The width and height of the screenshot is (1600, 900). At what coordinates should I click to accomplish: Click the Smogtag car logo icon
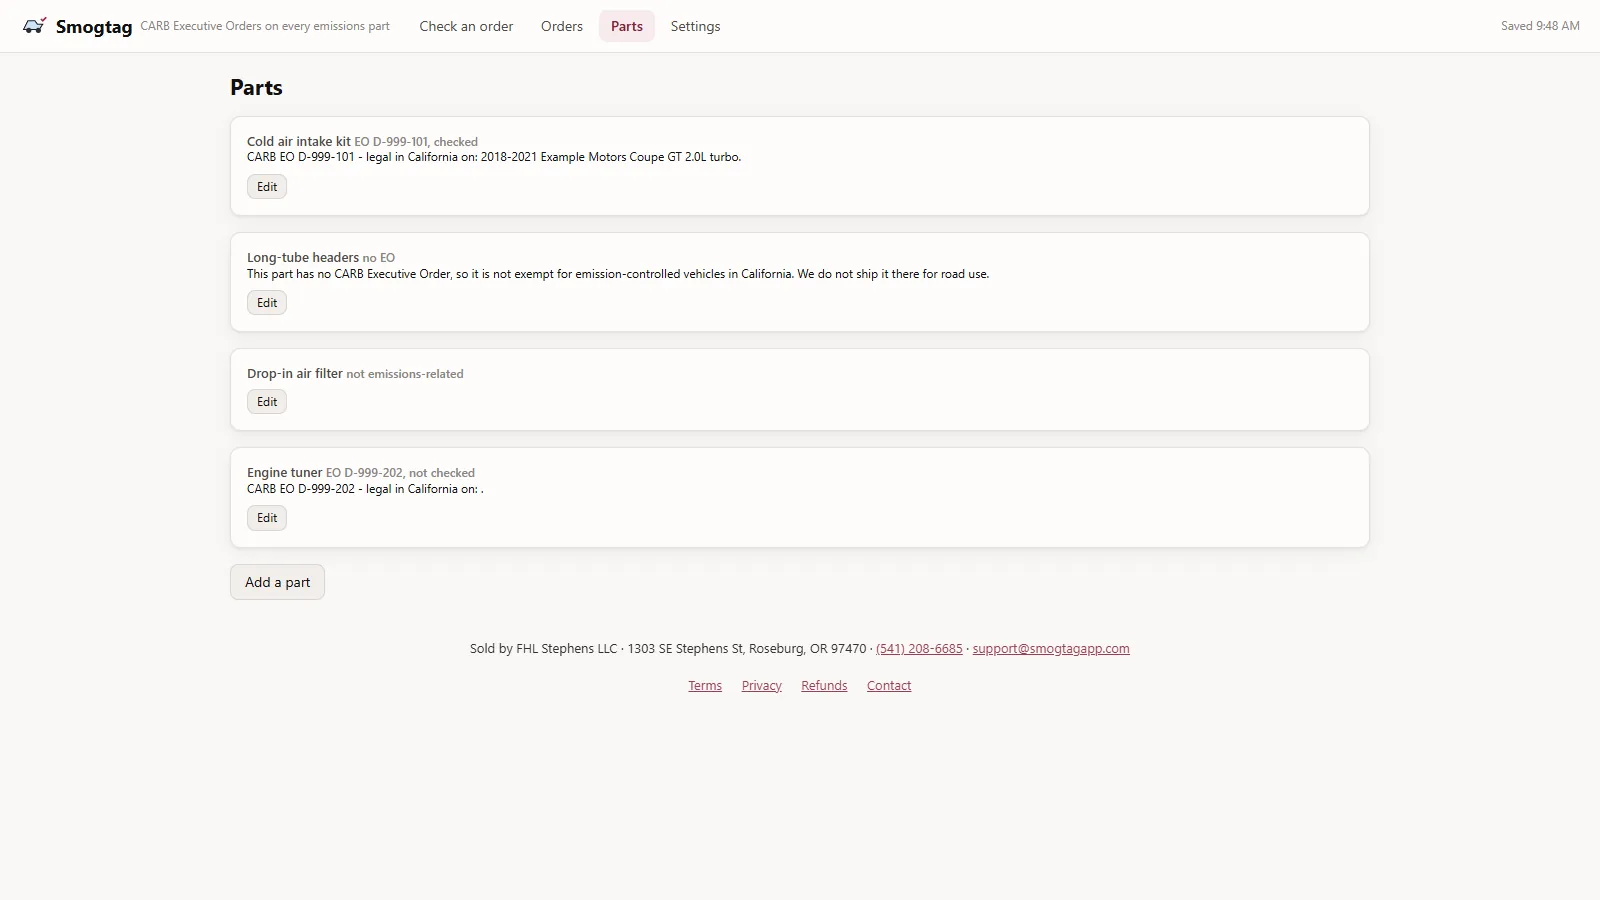click(x=35, y=26)
